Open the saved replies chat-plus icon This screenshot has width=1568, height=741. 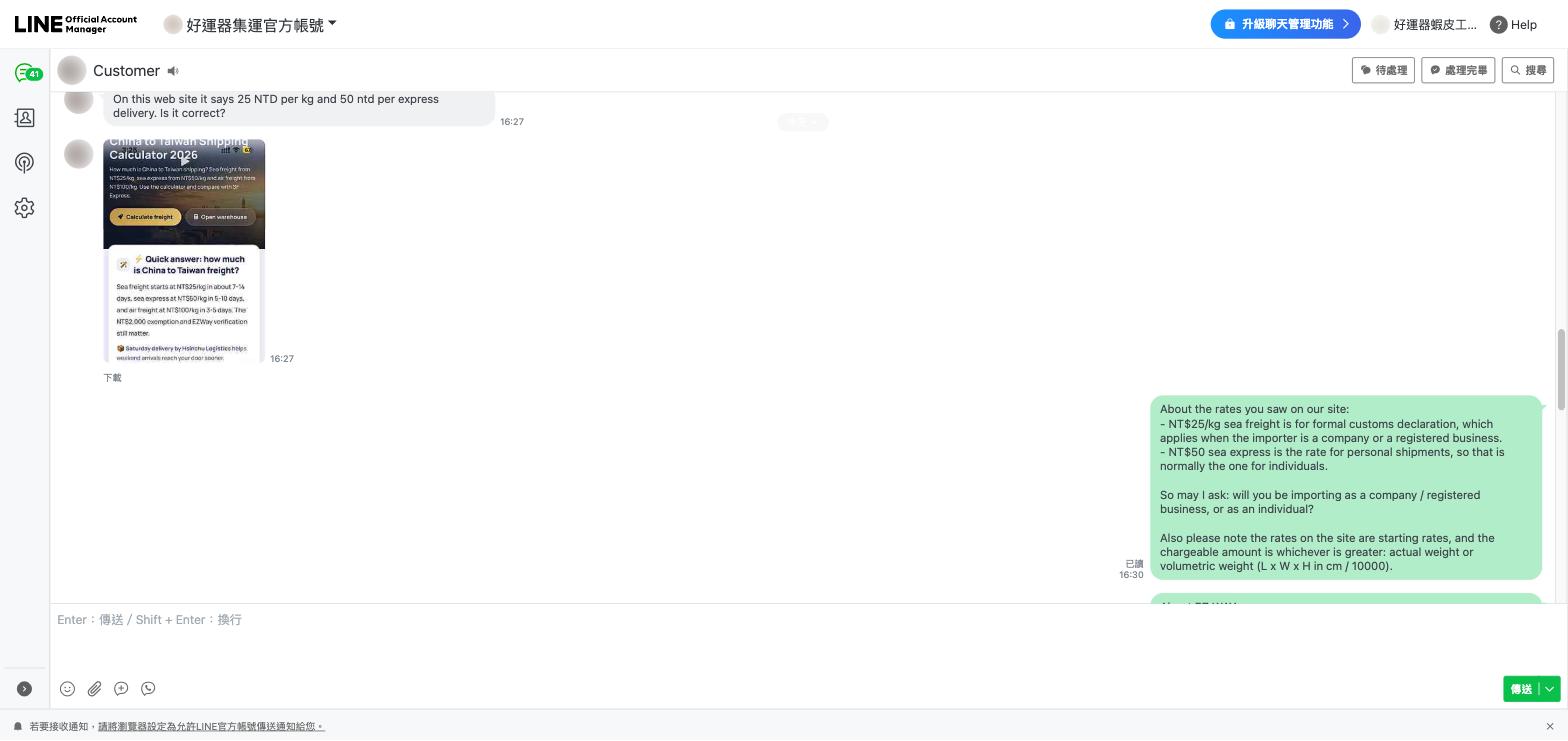tap(121, 689)
